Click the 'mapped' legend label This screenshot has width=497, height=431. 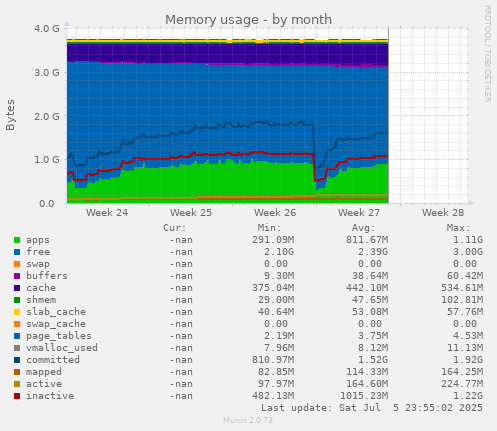tap(44, 372)
